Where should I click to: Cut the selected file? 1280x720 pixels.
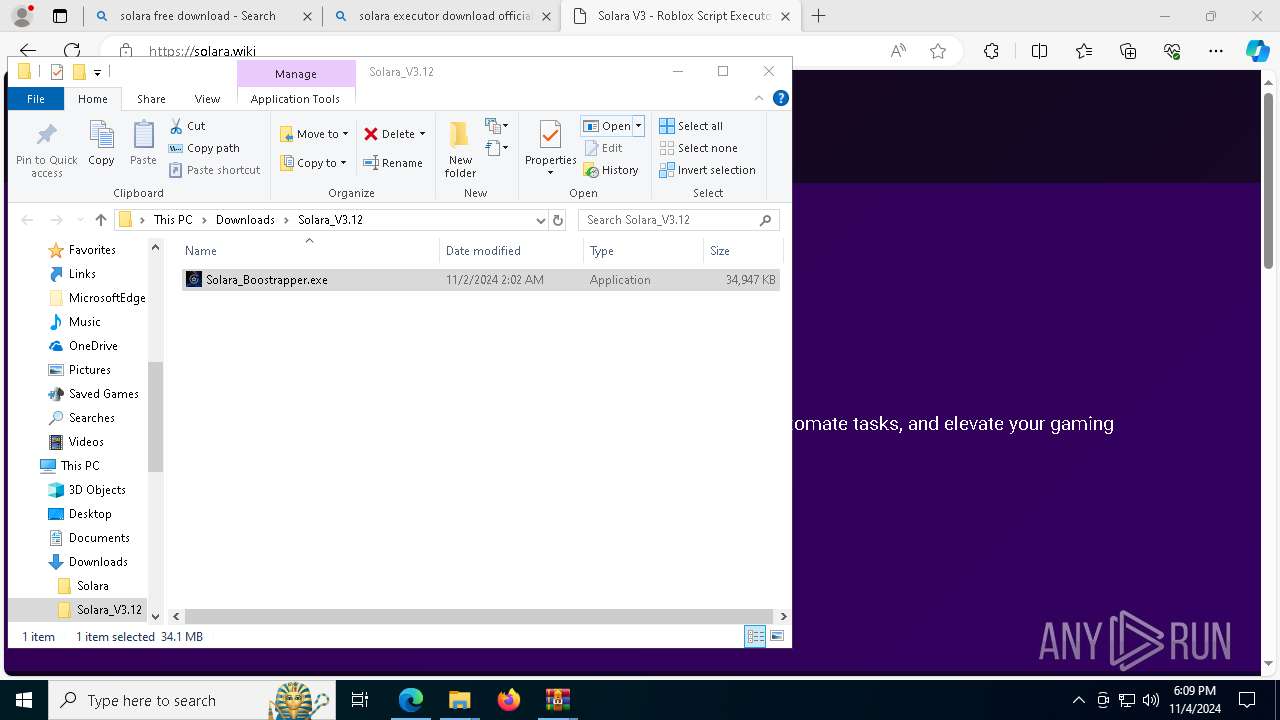187,126
